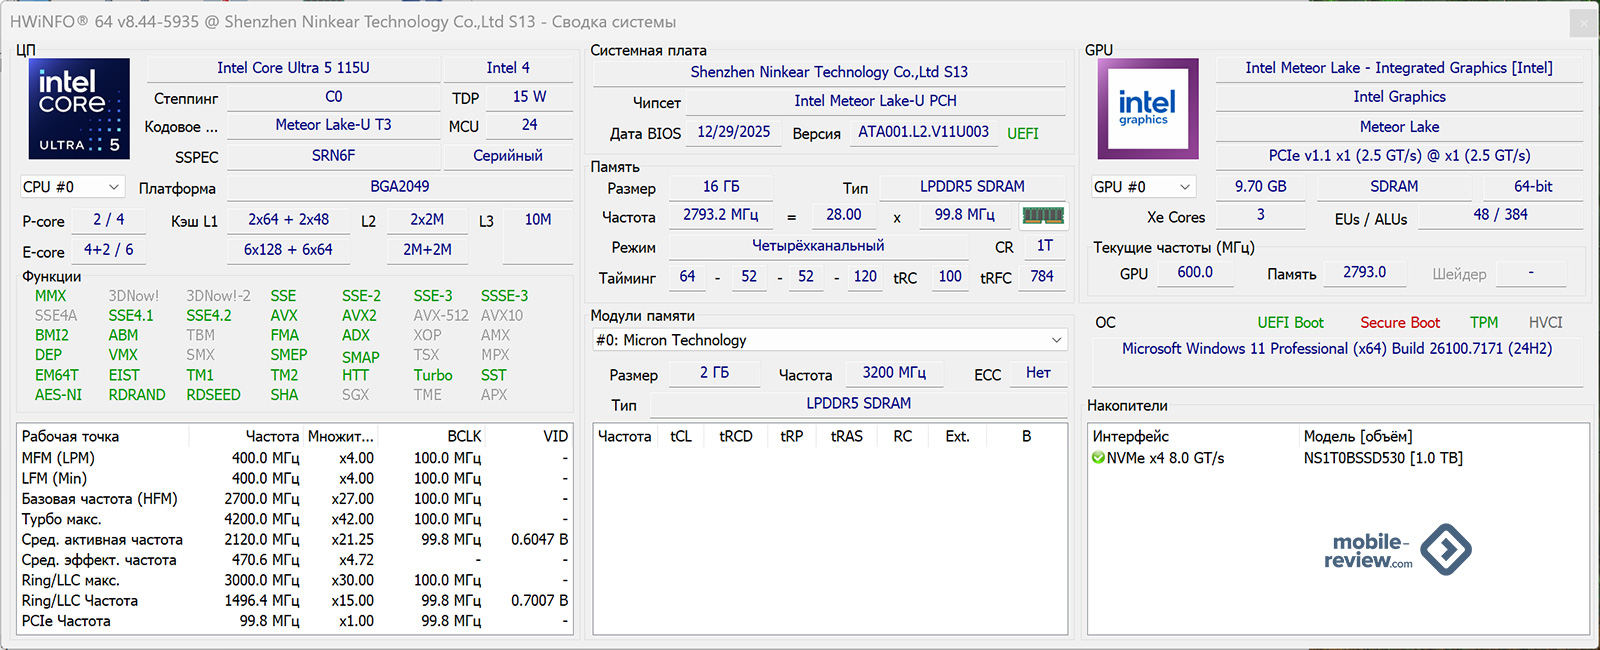Click the AVX-512 feature flag
Image resolution: width=1600 pixels, height=650 pixels.
(x=441, y=315)
